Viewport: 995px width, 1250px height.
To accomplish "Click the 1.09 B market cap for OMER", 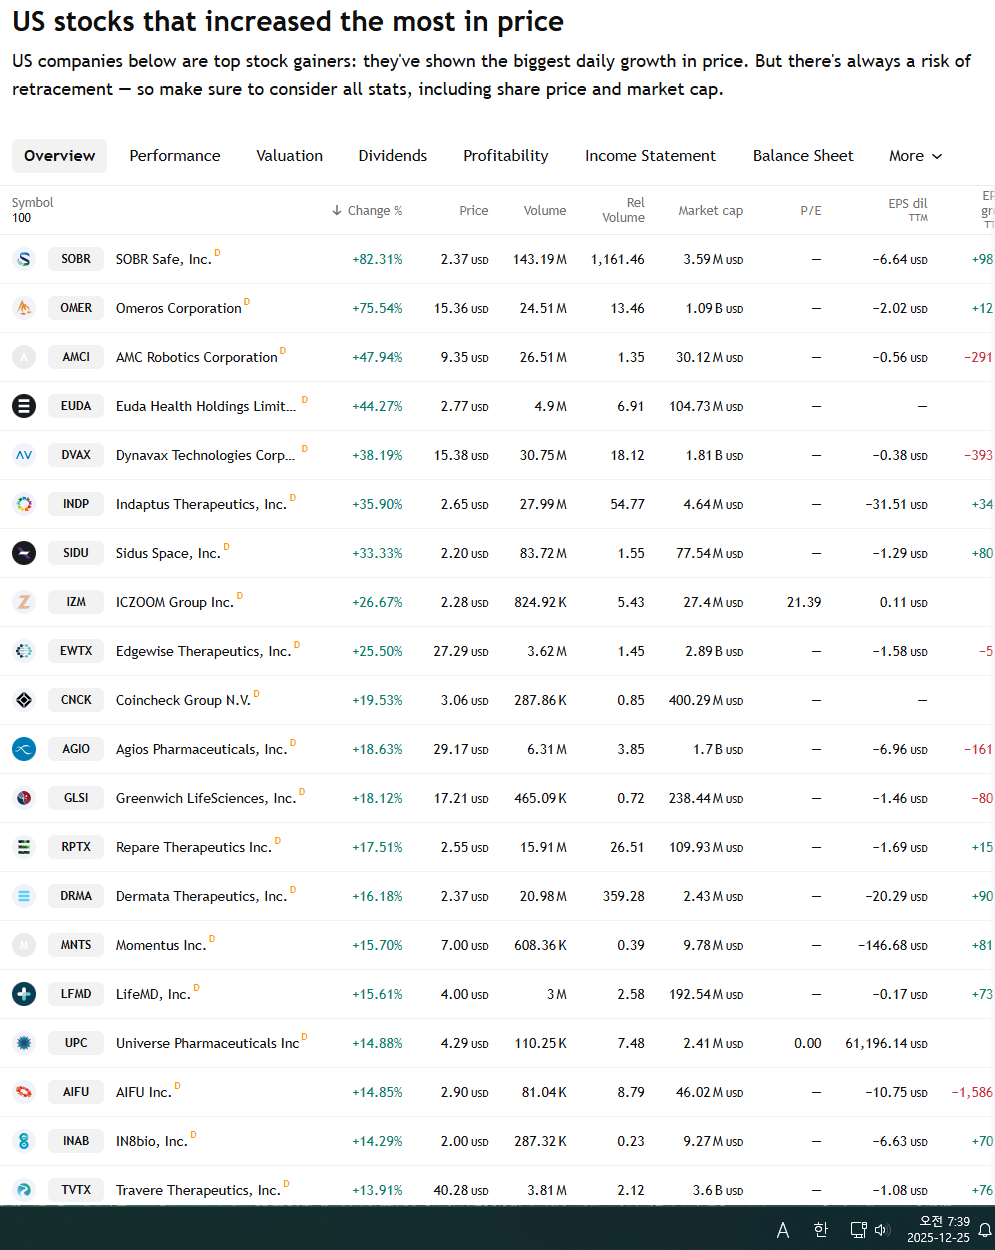I will [714, 308].
